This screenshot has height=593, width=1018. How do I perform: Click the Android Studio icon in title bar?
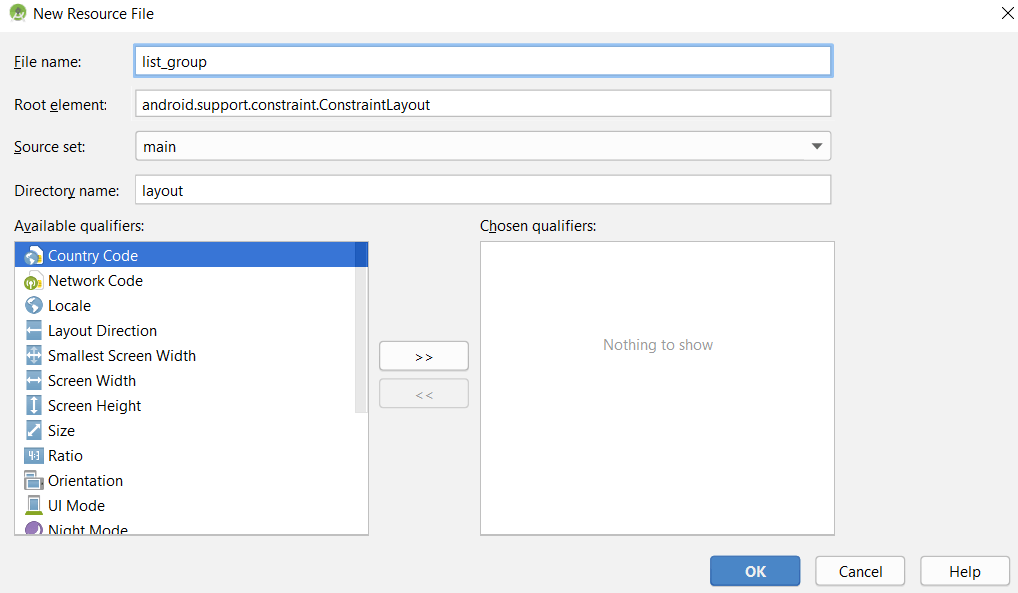point(18,13)
